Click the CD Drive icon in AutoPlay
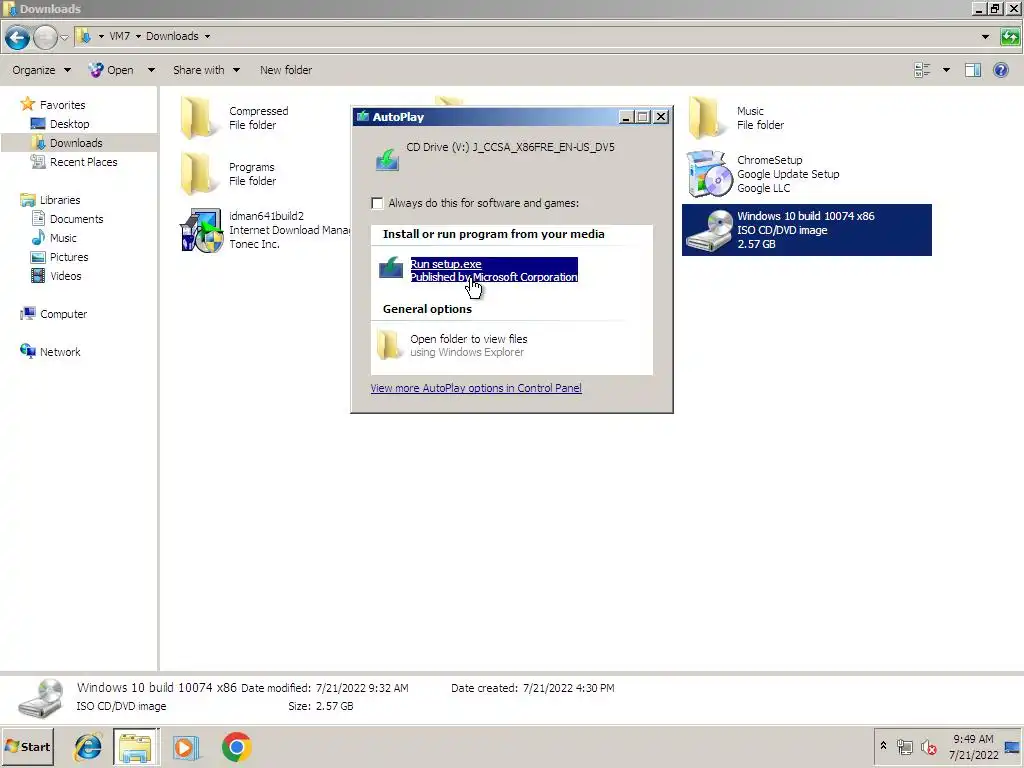The width and height of the screenshot is (1024, 768). click(387, 159)
